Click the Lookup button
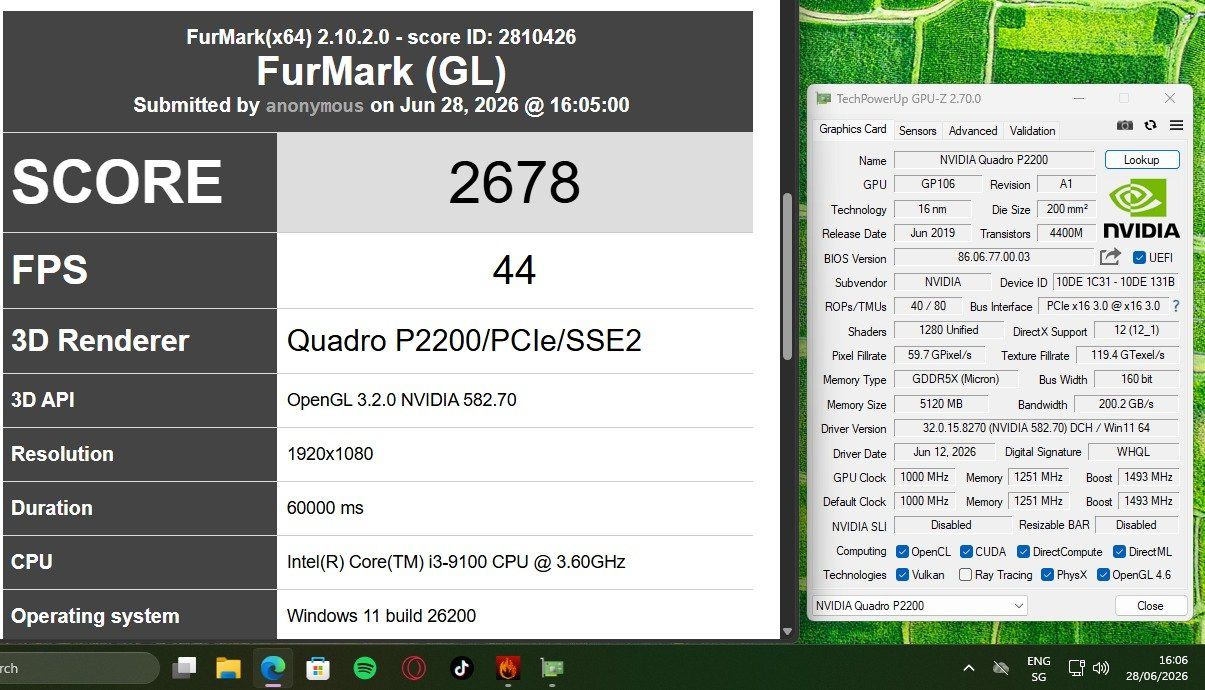This screenshot has width=1205, height=690. point(1141,160)
